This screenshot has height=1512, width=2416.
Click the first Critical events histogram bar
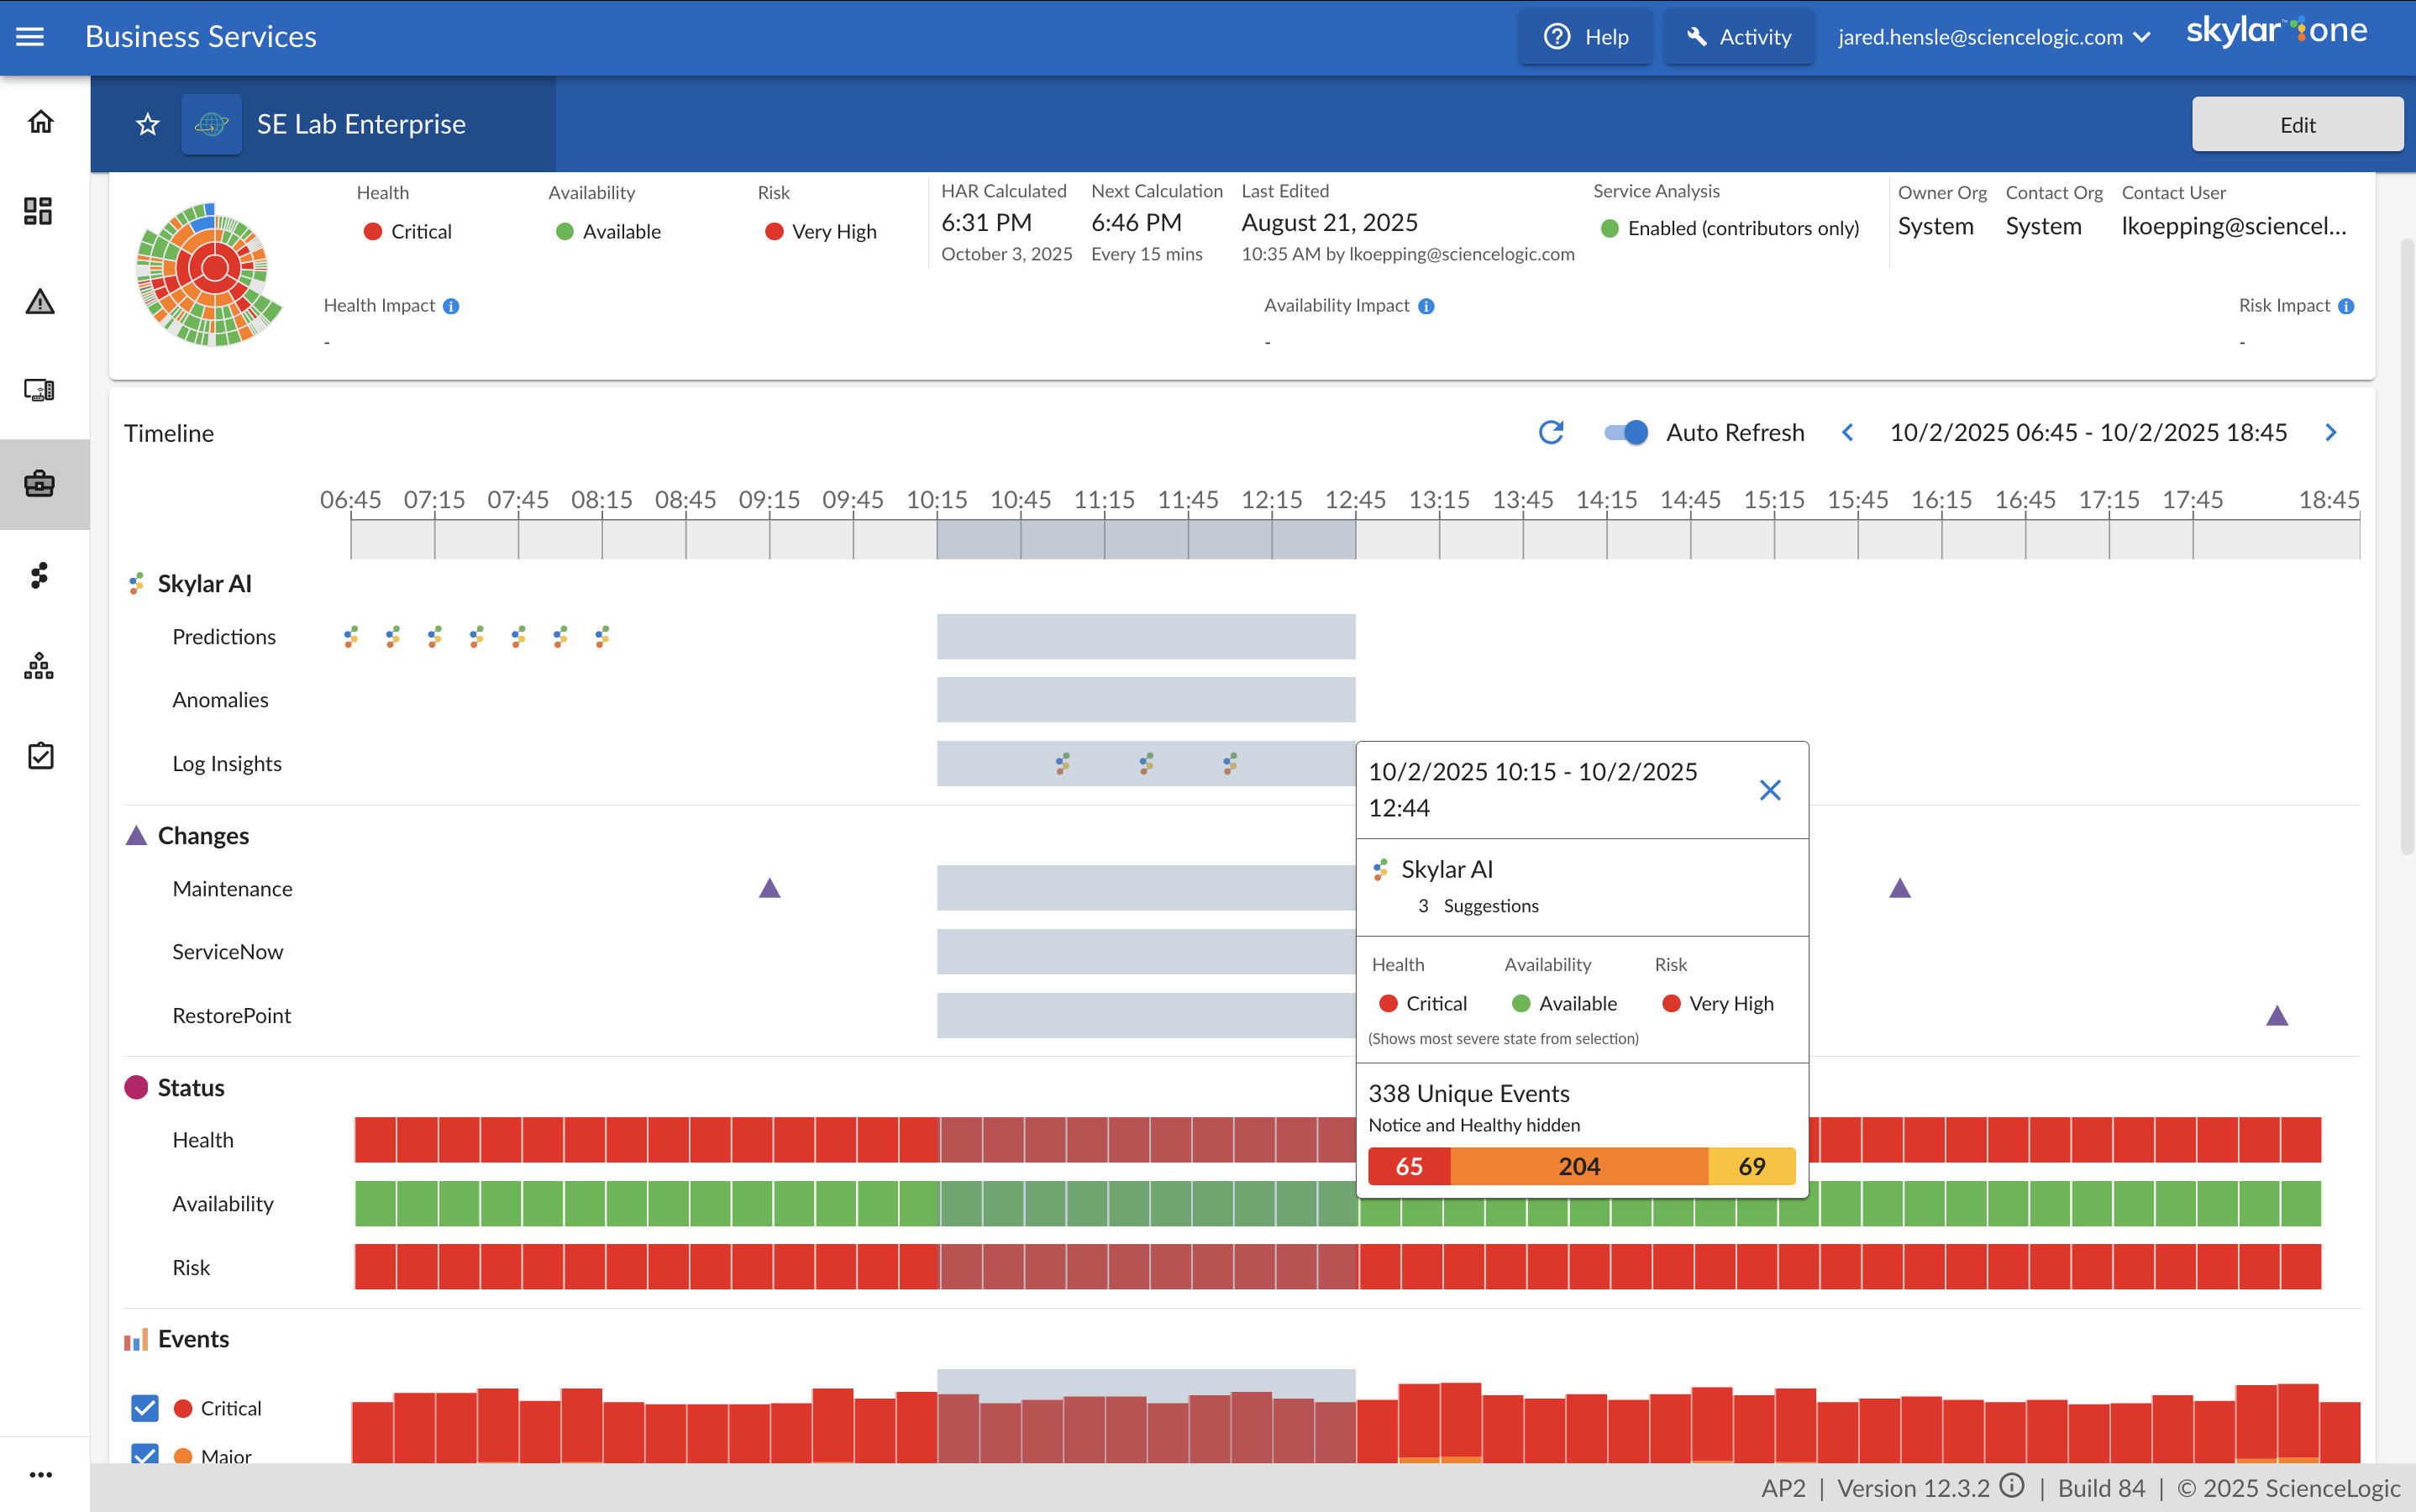[372, 1433]
